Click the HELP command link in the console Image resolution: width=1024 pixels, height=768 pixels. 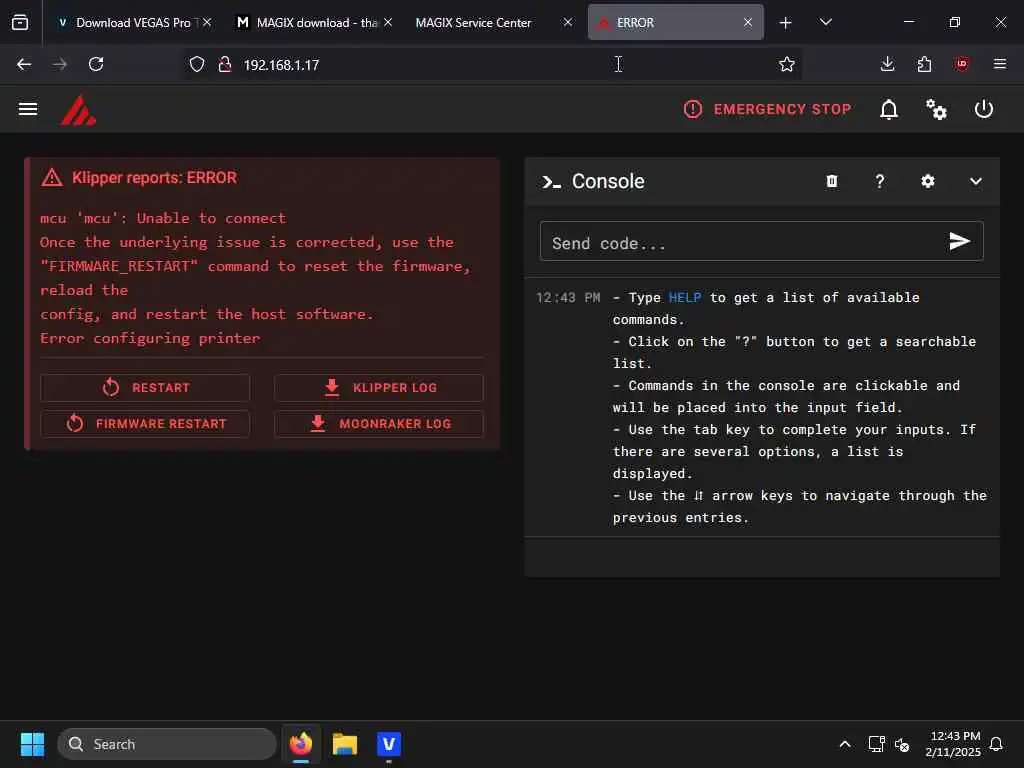[684, 298]
